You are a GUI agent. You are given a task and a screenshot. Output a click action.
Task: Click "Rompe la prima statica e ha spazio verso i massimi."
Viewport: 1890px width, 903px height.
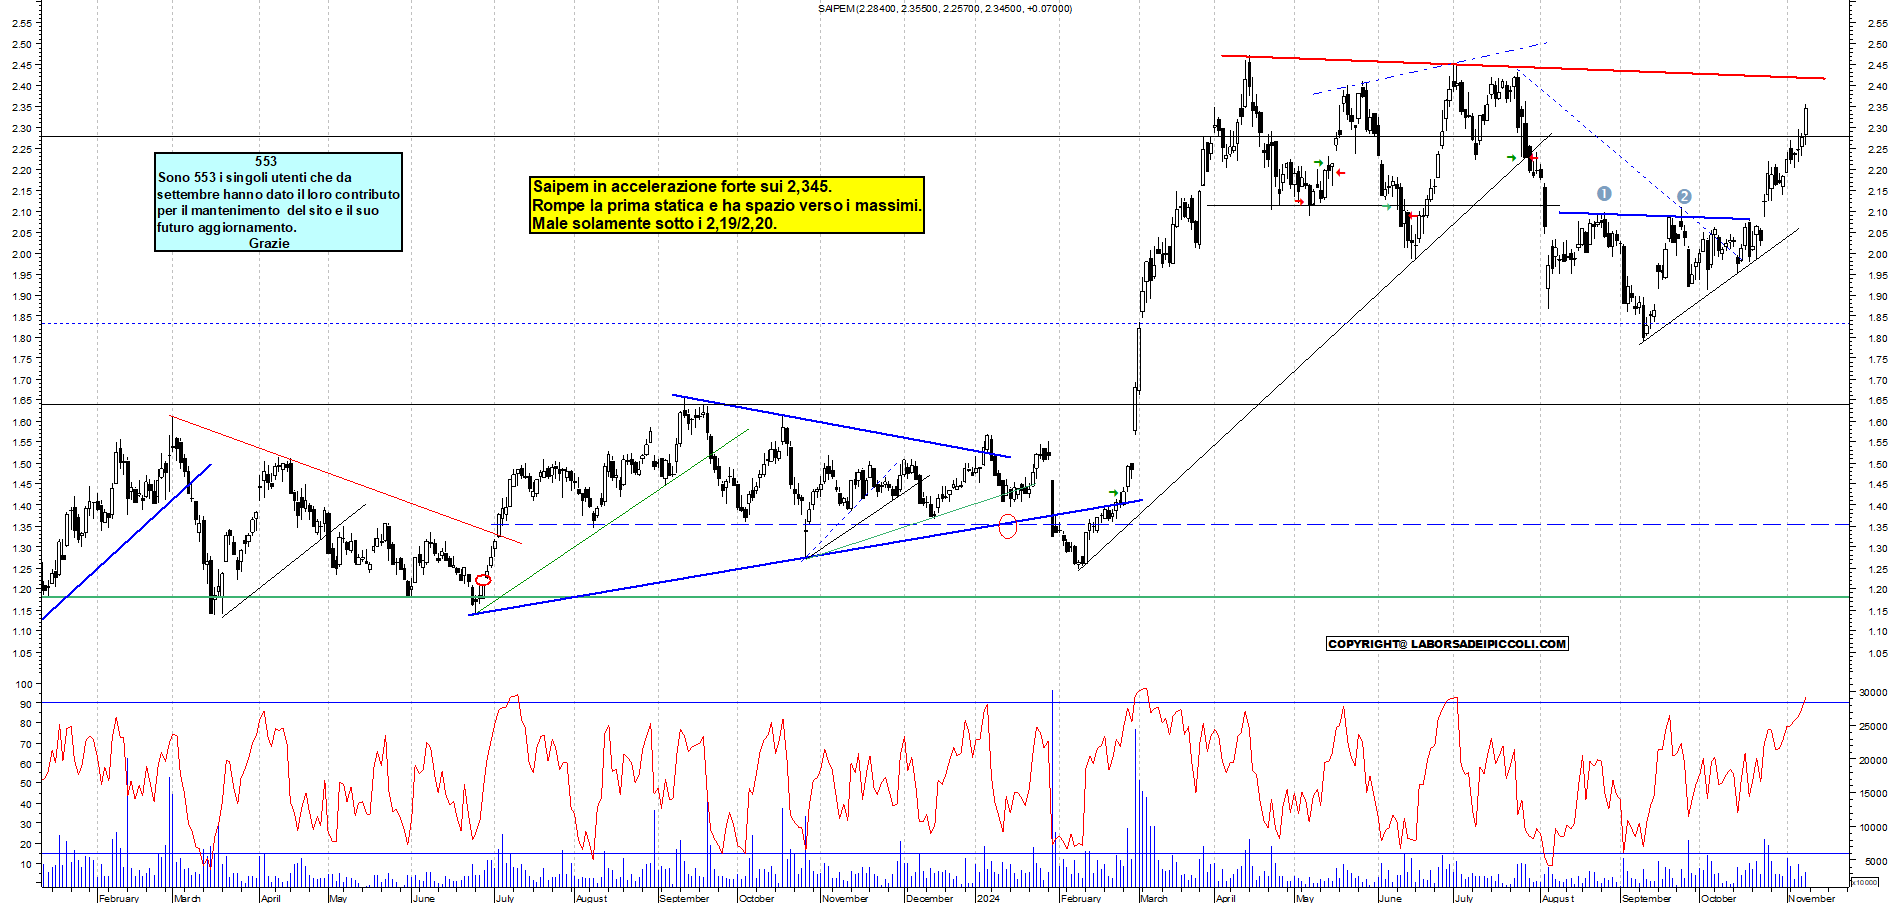click(727, 205)
